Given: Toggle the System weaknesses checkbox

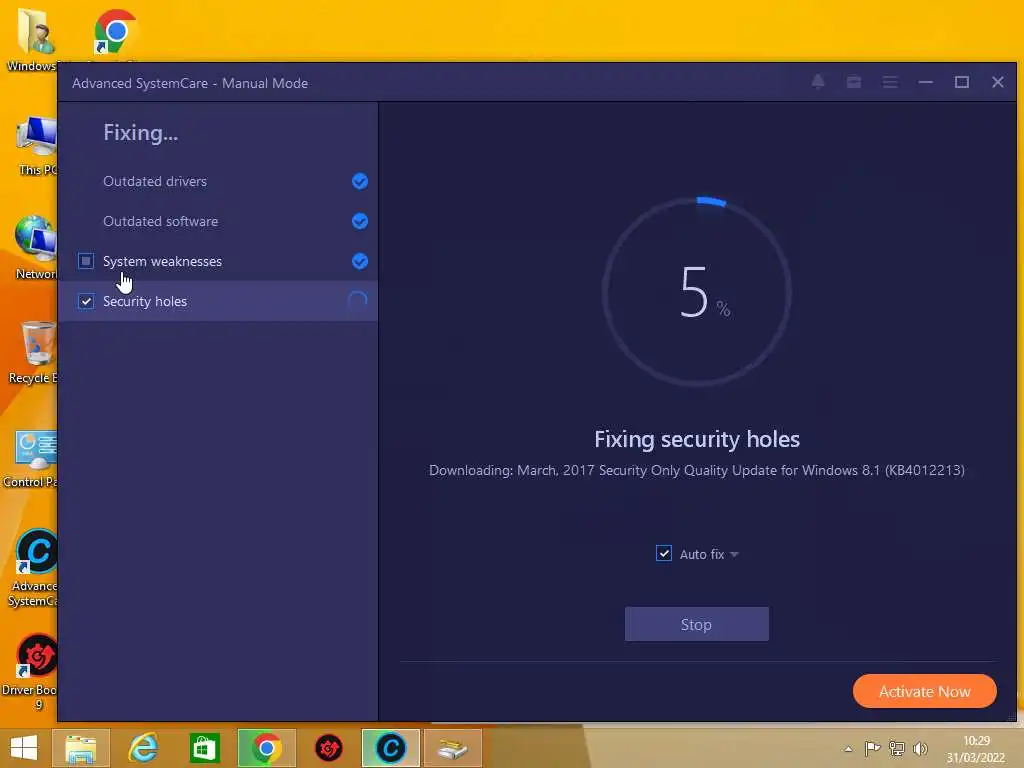Looking at the screenshot, I should coord(86,261).
